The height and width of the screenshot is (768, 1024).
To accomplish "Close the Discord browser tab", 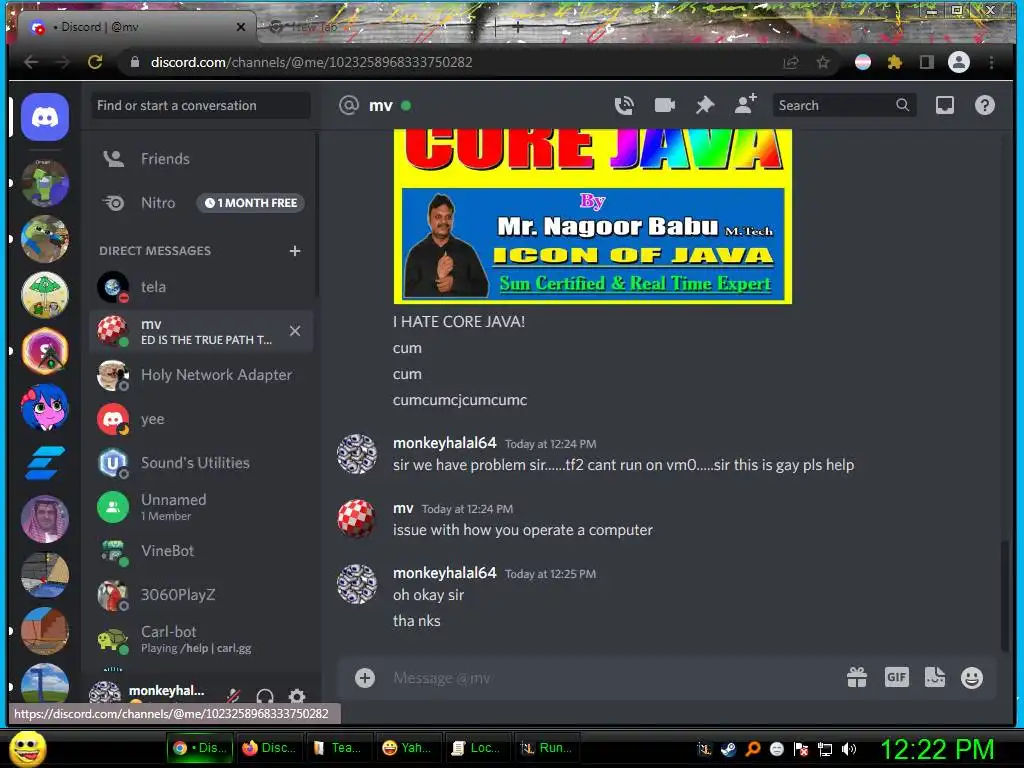I will click(241, 27).
